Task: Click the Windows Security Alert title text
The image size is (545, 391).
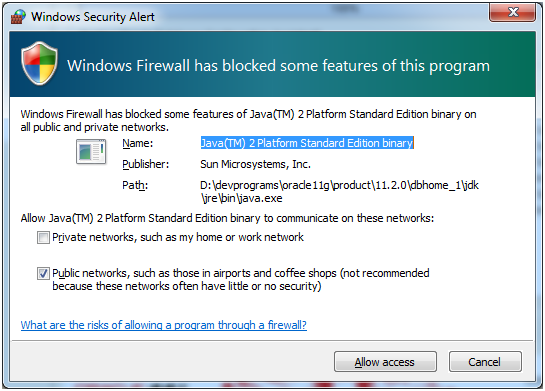Action: (x=93, y=17)
